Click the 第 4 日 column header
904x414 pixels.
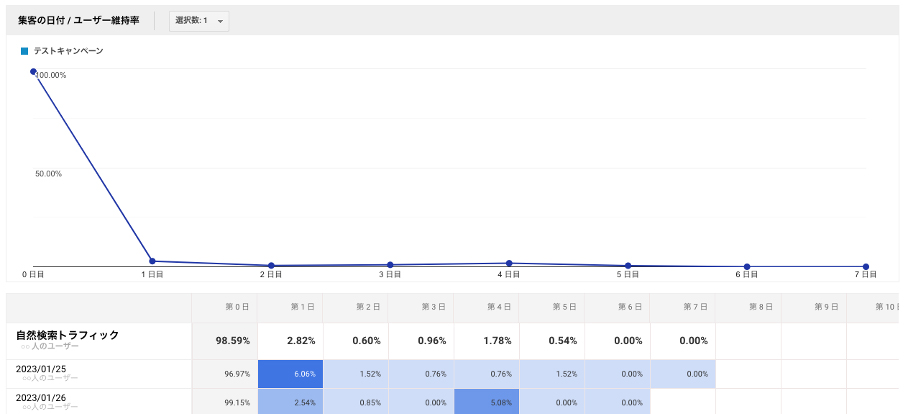click(x=500, y=307)
